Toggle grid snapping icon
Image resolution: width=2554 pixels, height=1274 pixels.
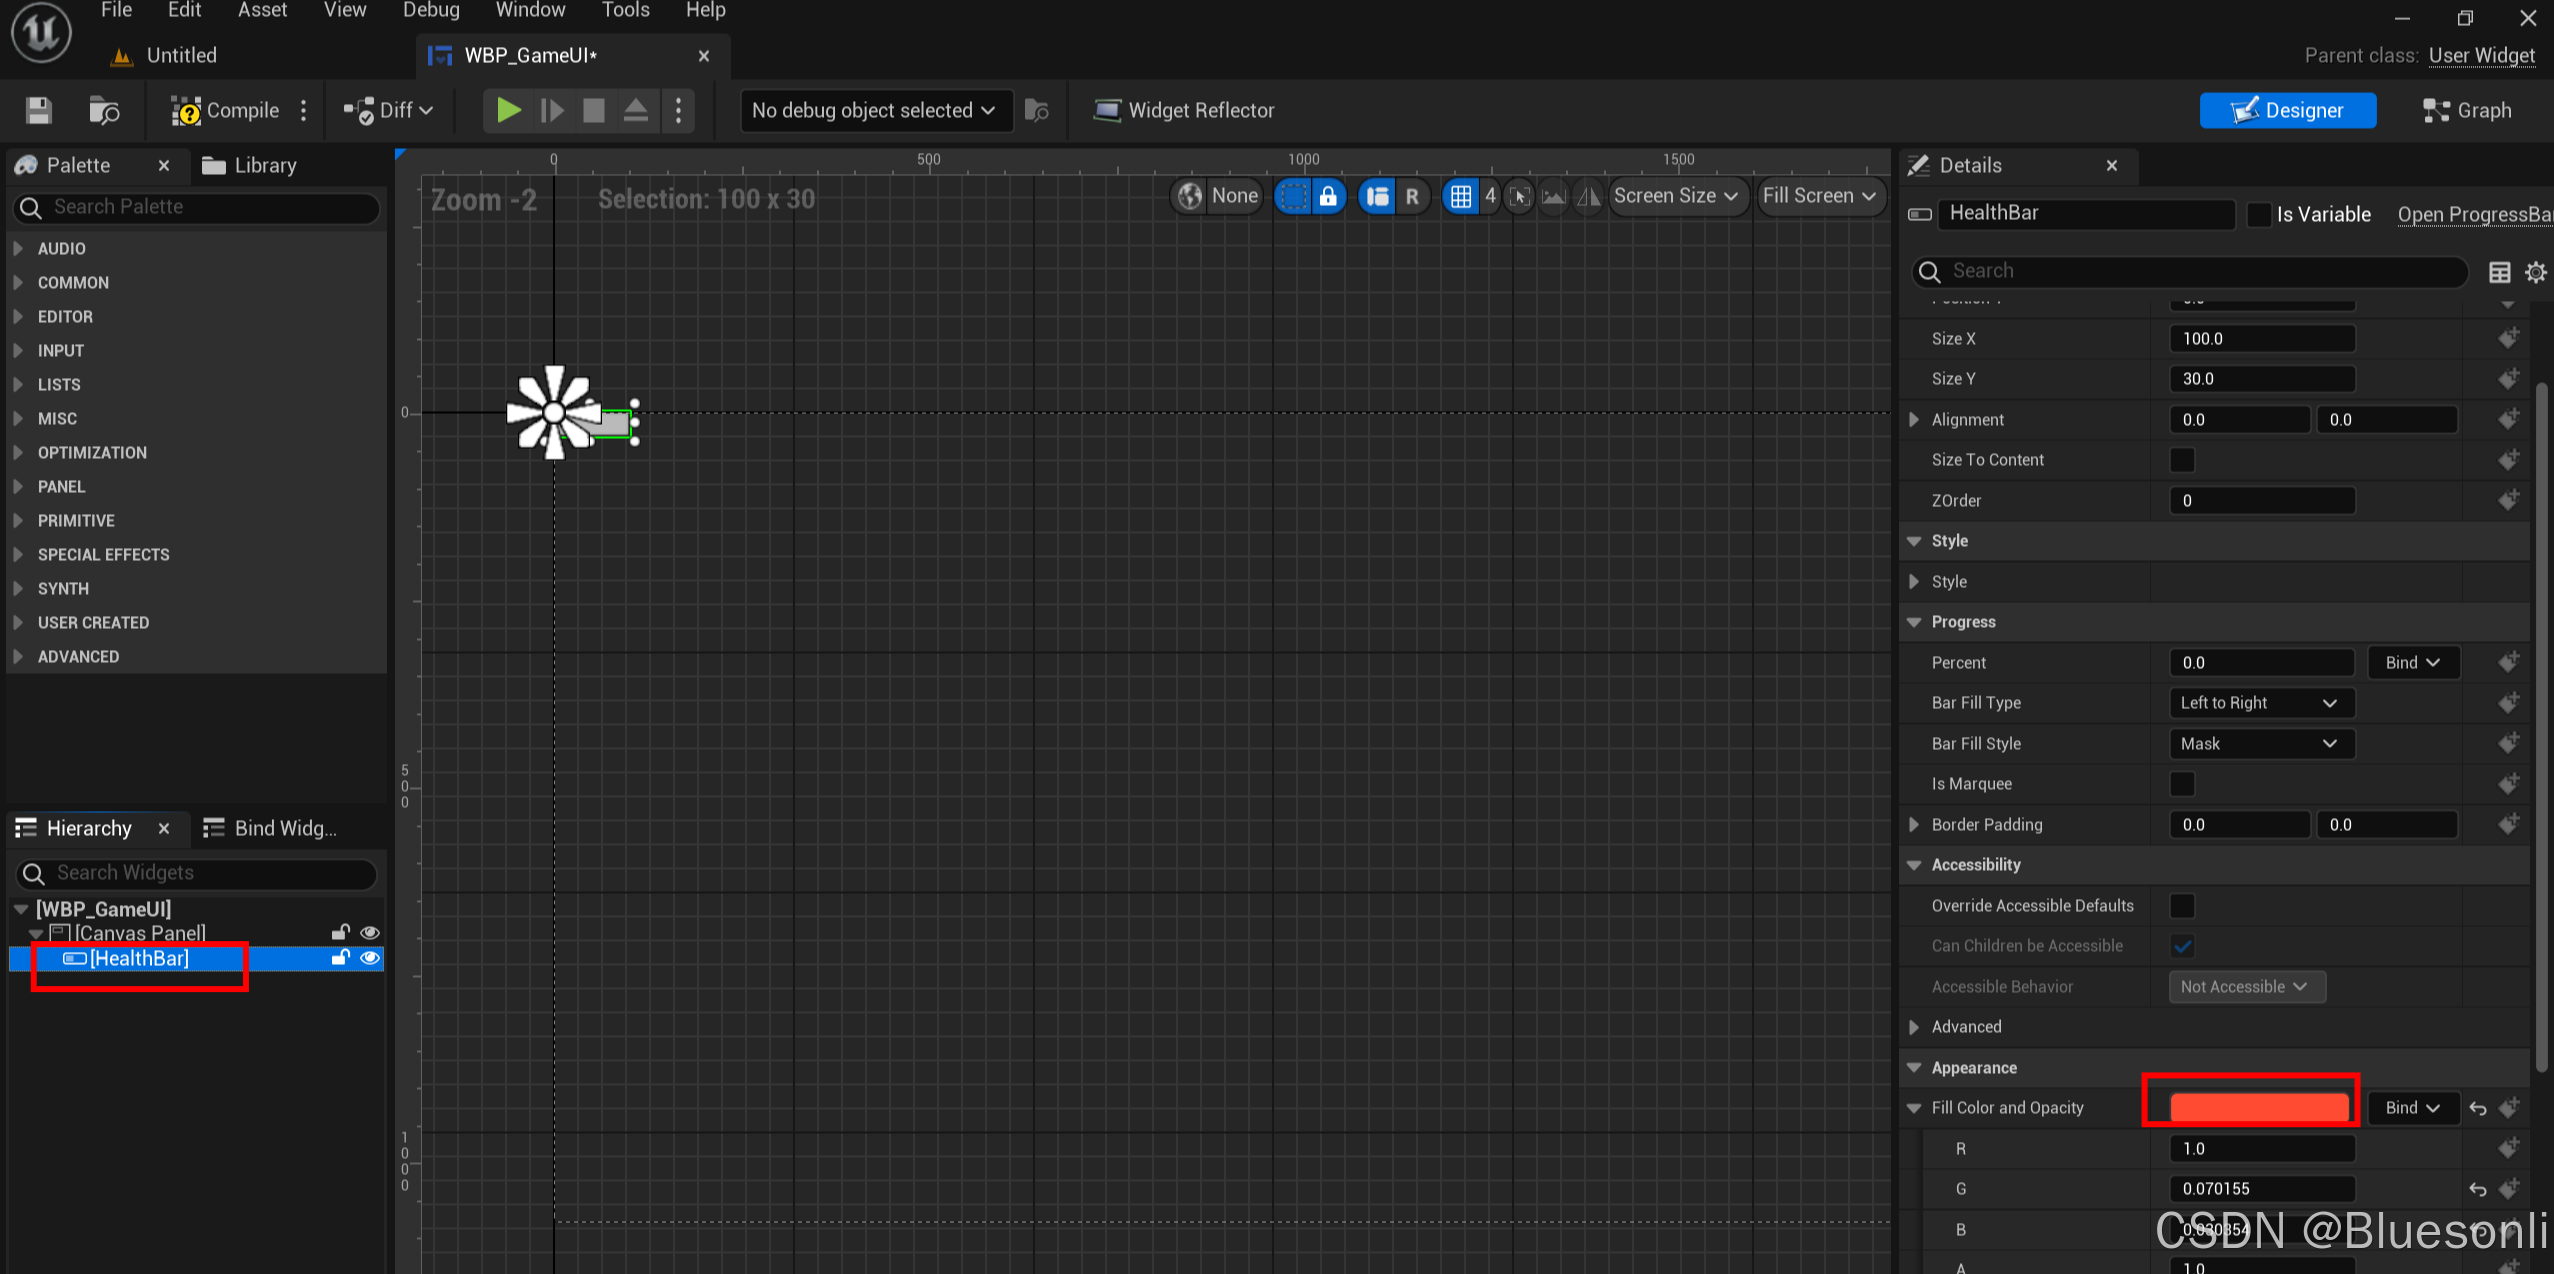point(1461,196)
